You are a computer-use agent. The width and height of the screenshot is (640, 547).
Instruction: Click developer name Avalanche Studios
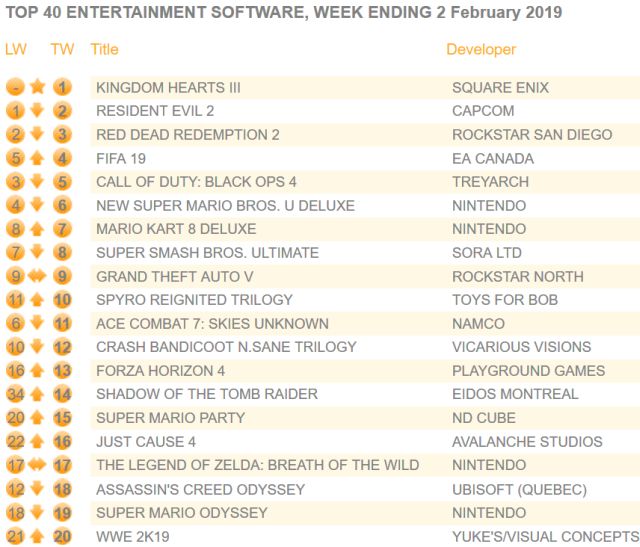coord(527,442)
